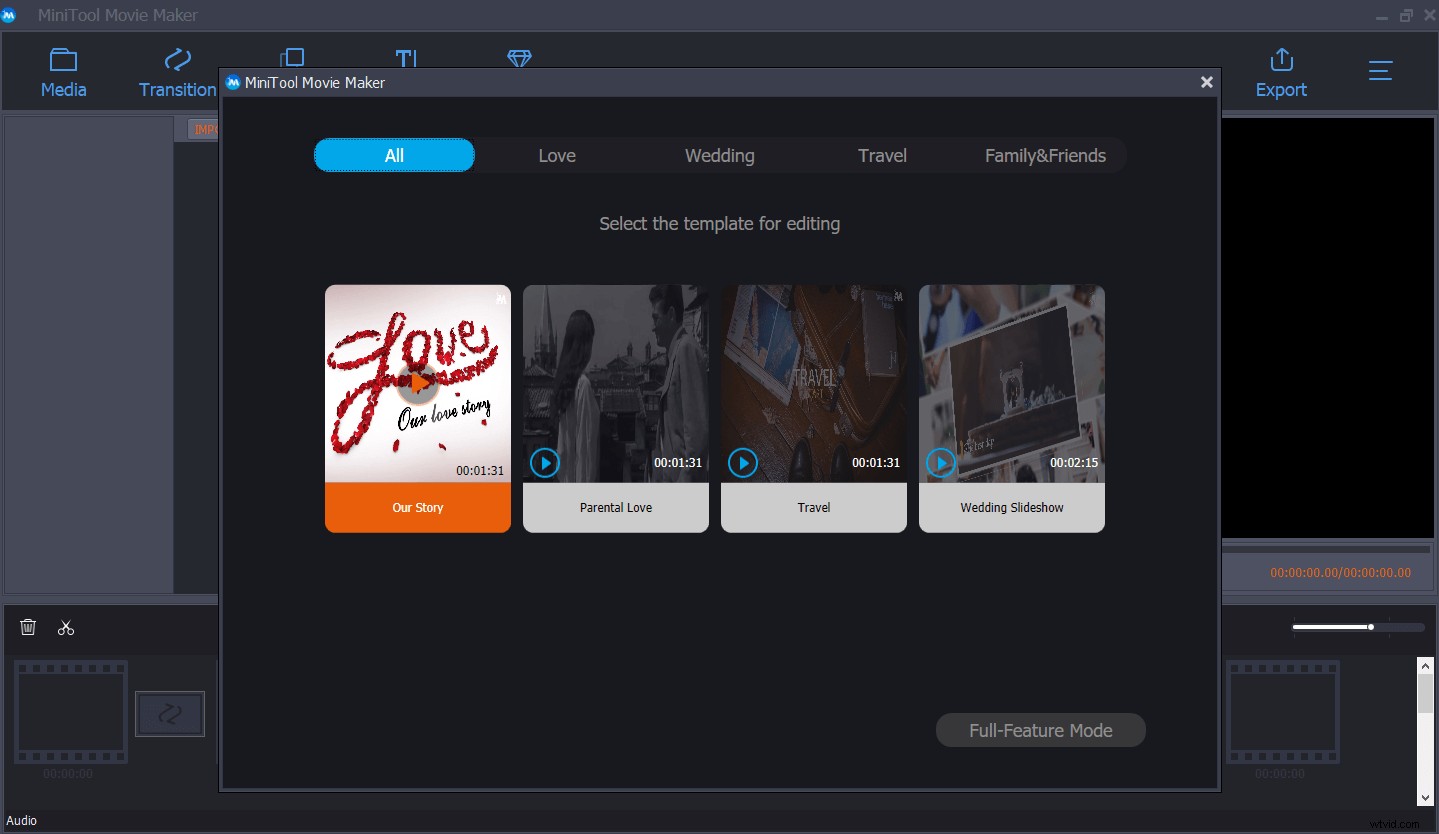Open the hamburger menu
Image resolution: width=1439 pixels, height=834 pixels.
pyautogui.click(x=1380, y=71)
